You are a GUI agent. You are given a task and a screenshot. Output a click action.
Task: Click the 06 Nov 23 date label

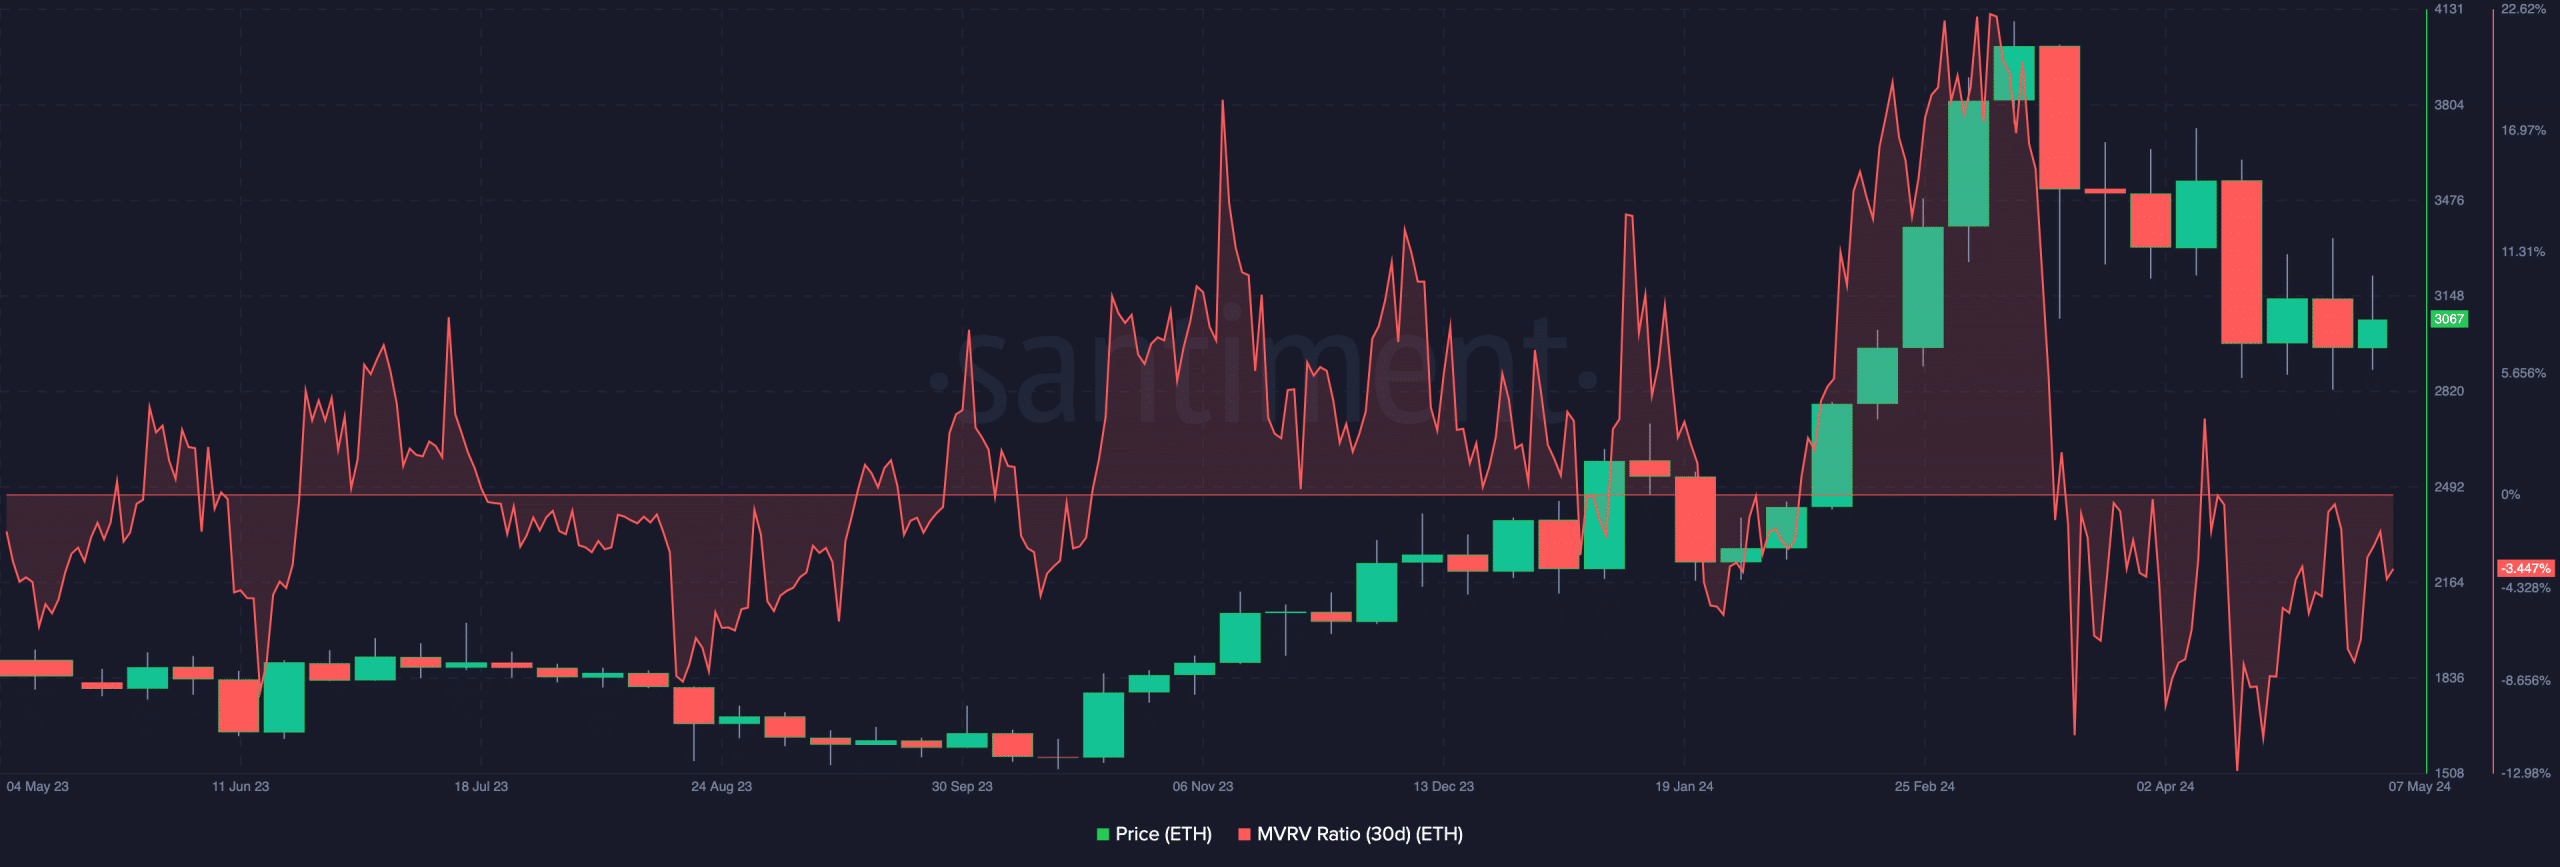[x=1203, y=786]
